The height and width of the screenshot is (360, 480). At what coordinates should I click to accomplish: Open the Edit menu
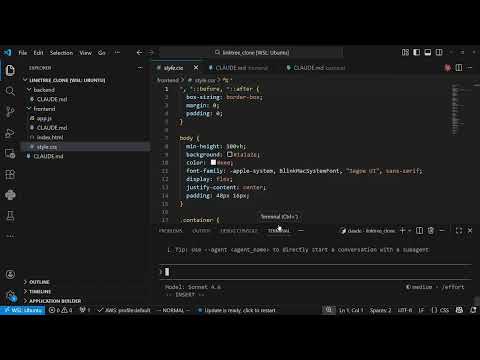tap(38, 53)
